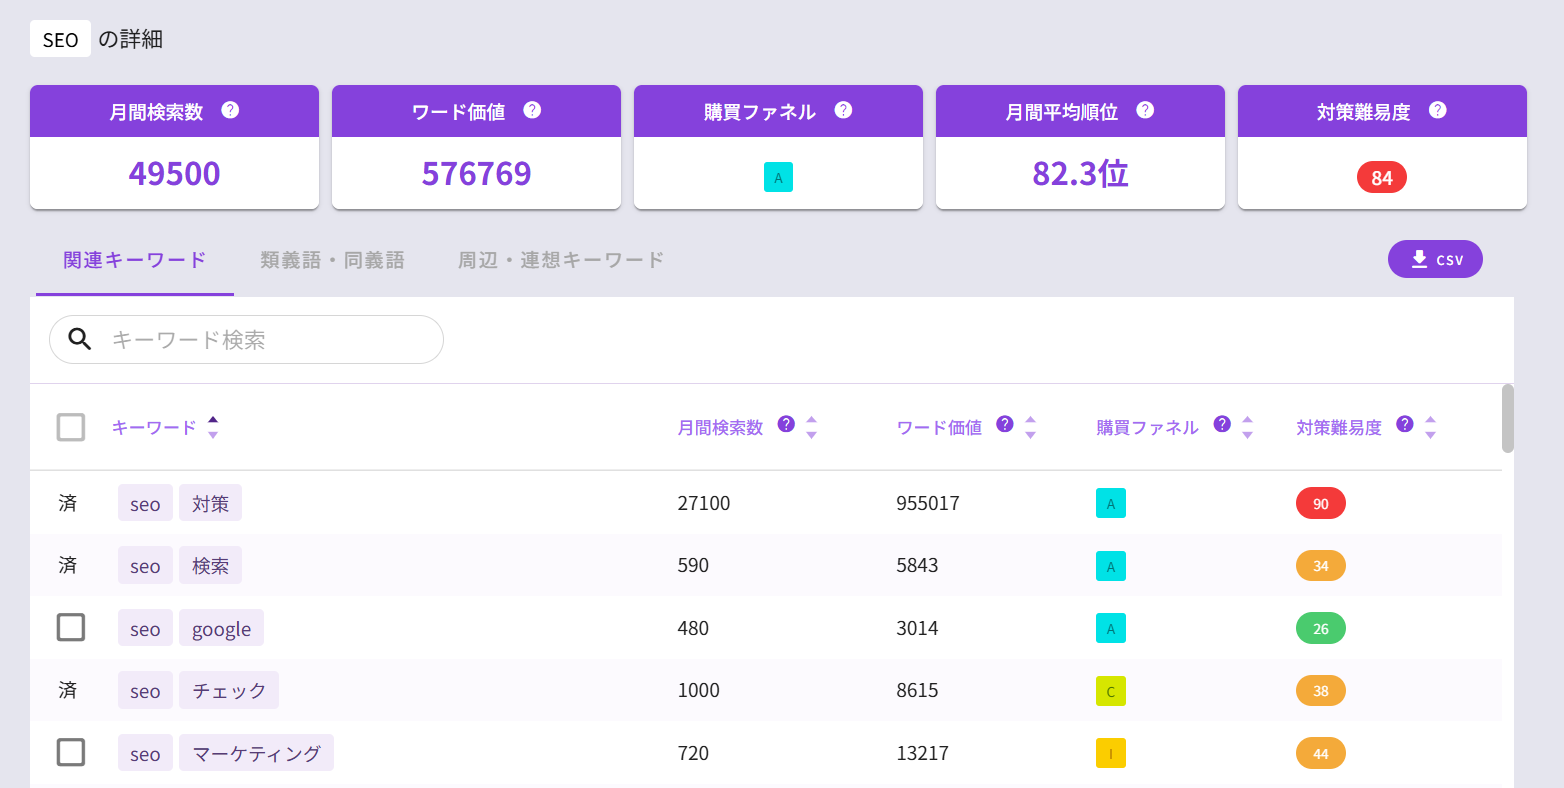
Task: Open the 周辺・連想キーワード tab
Action: tap(559, 259)
